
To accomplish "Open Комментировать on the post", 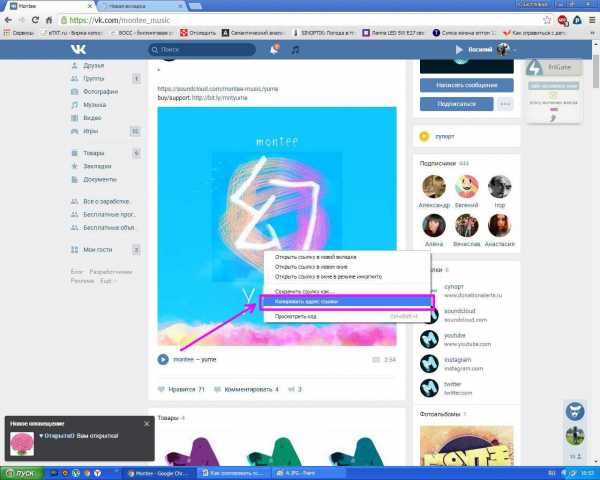I will [246, 389].
